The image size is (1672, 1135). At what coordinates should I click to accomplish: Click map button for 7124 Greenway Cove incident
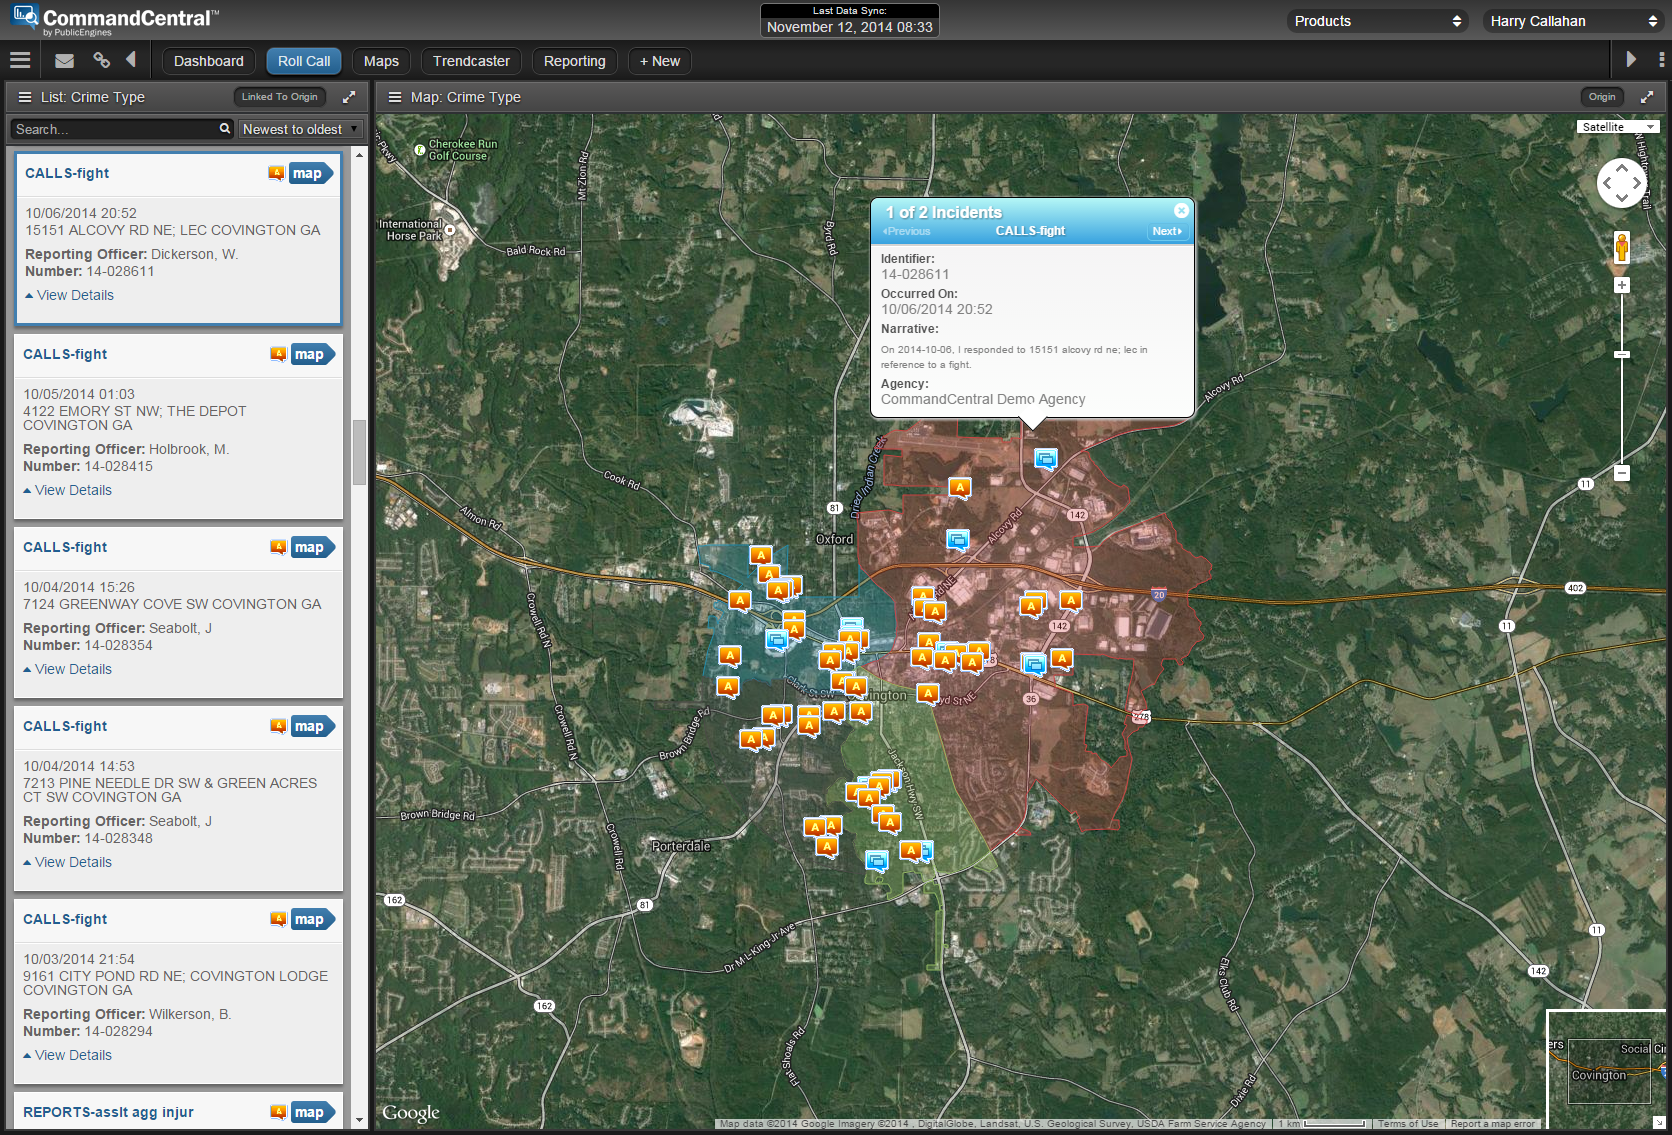(x=310, y=547)
